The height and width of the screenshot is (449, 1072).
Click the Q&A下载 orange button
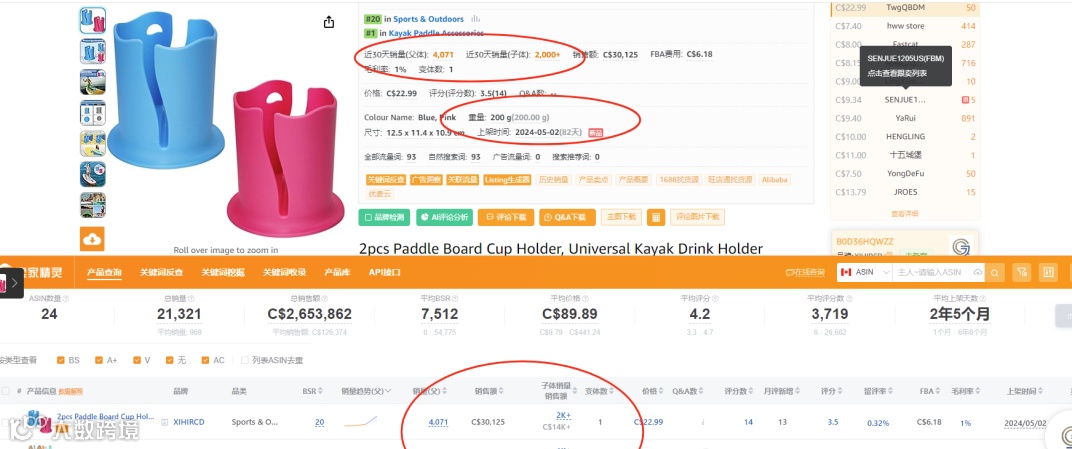tap(567, 217)
